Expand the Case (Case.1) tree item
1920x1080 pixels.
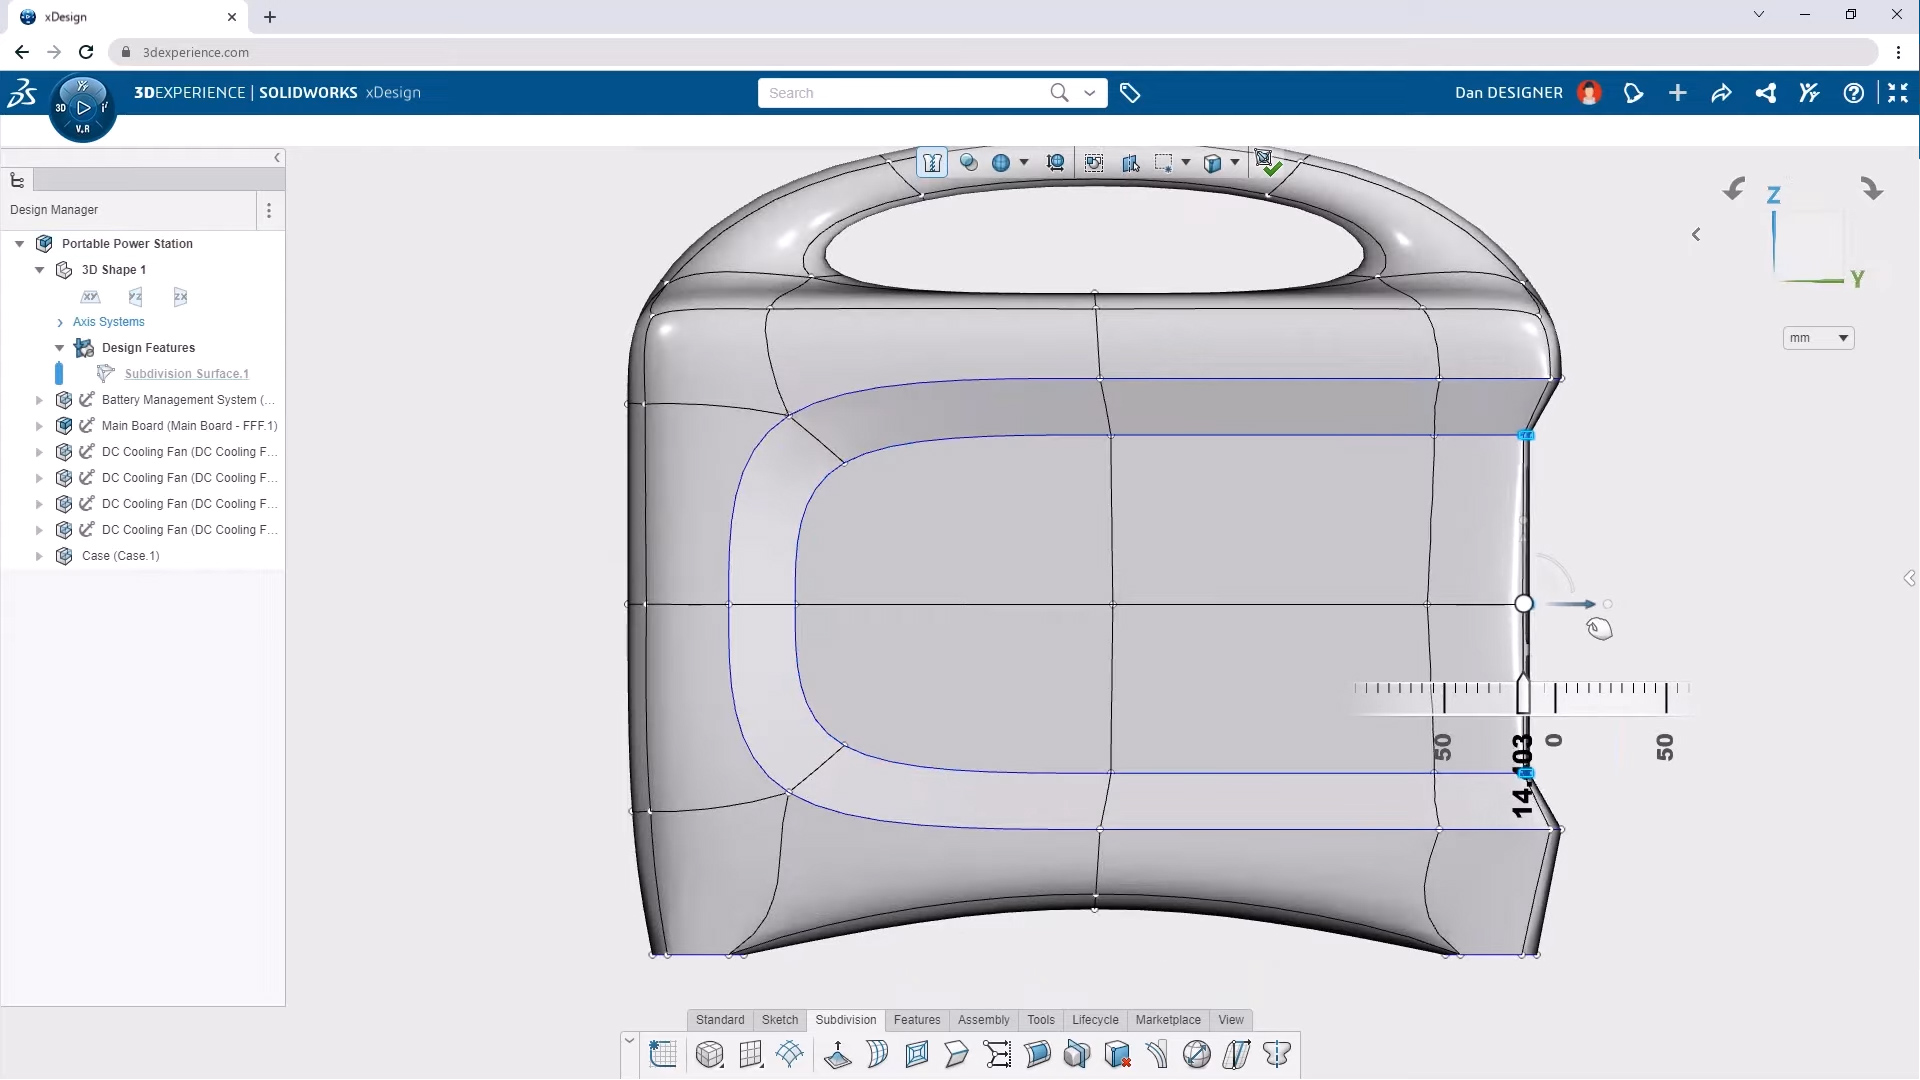(40, 556)
